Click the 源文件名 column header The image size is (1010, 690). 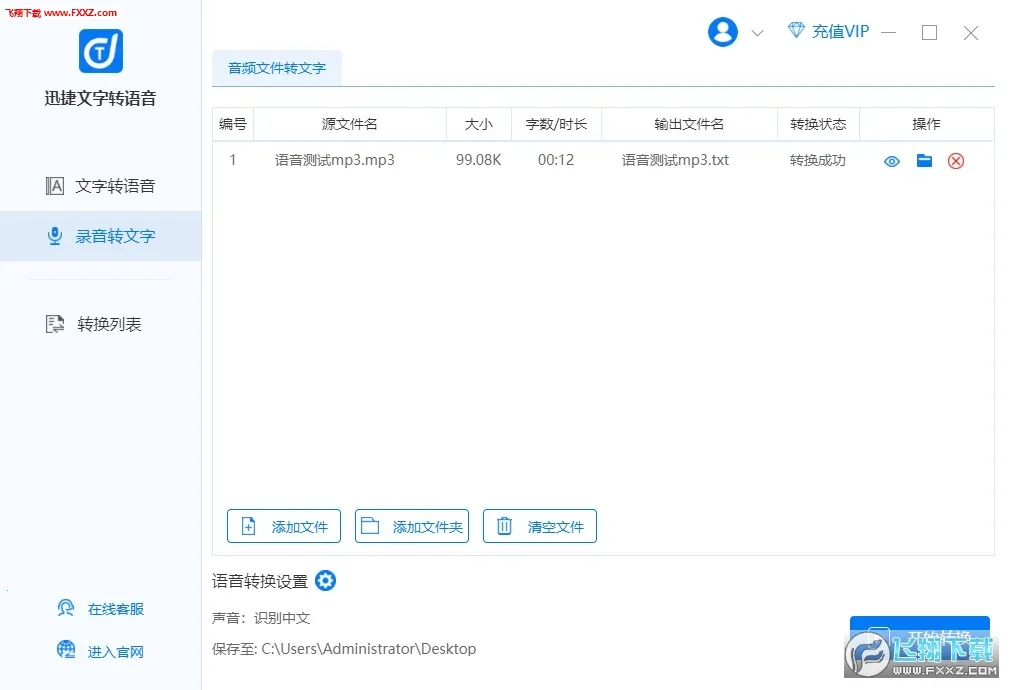click(x=349, y=124)
